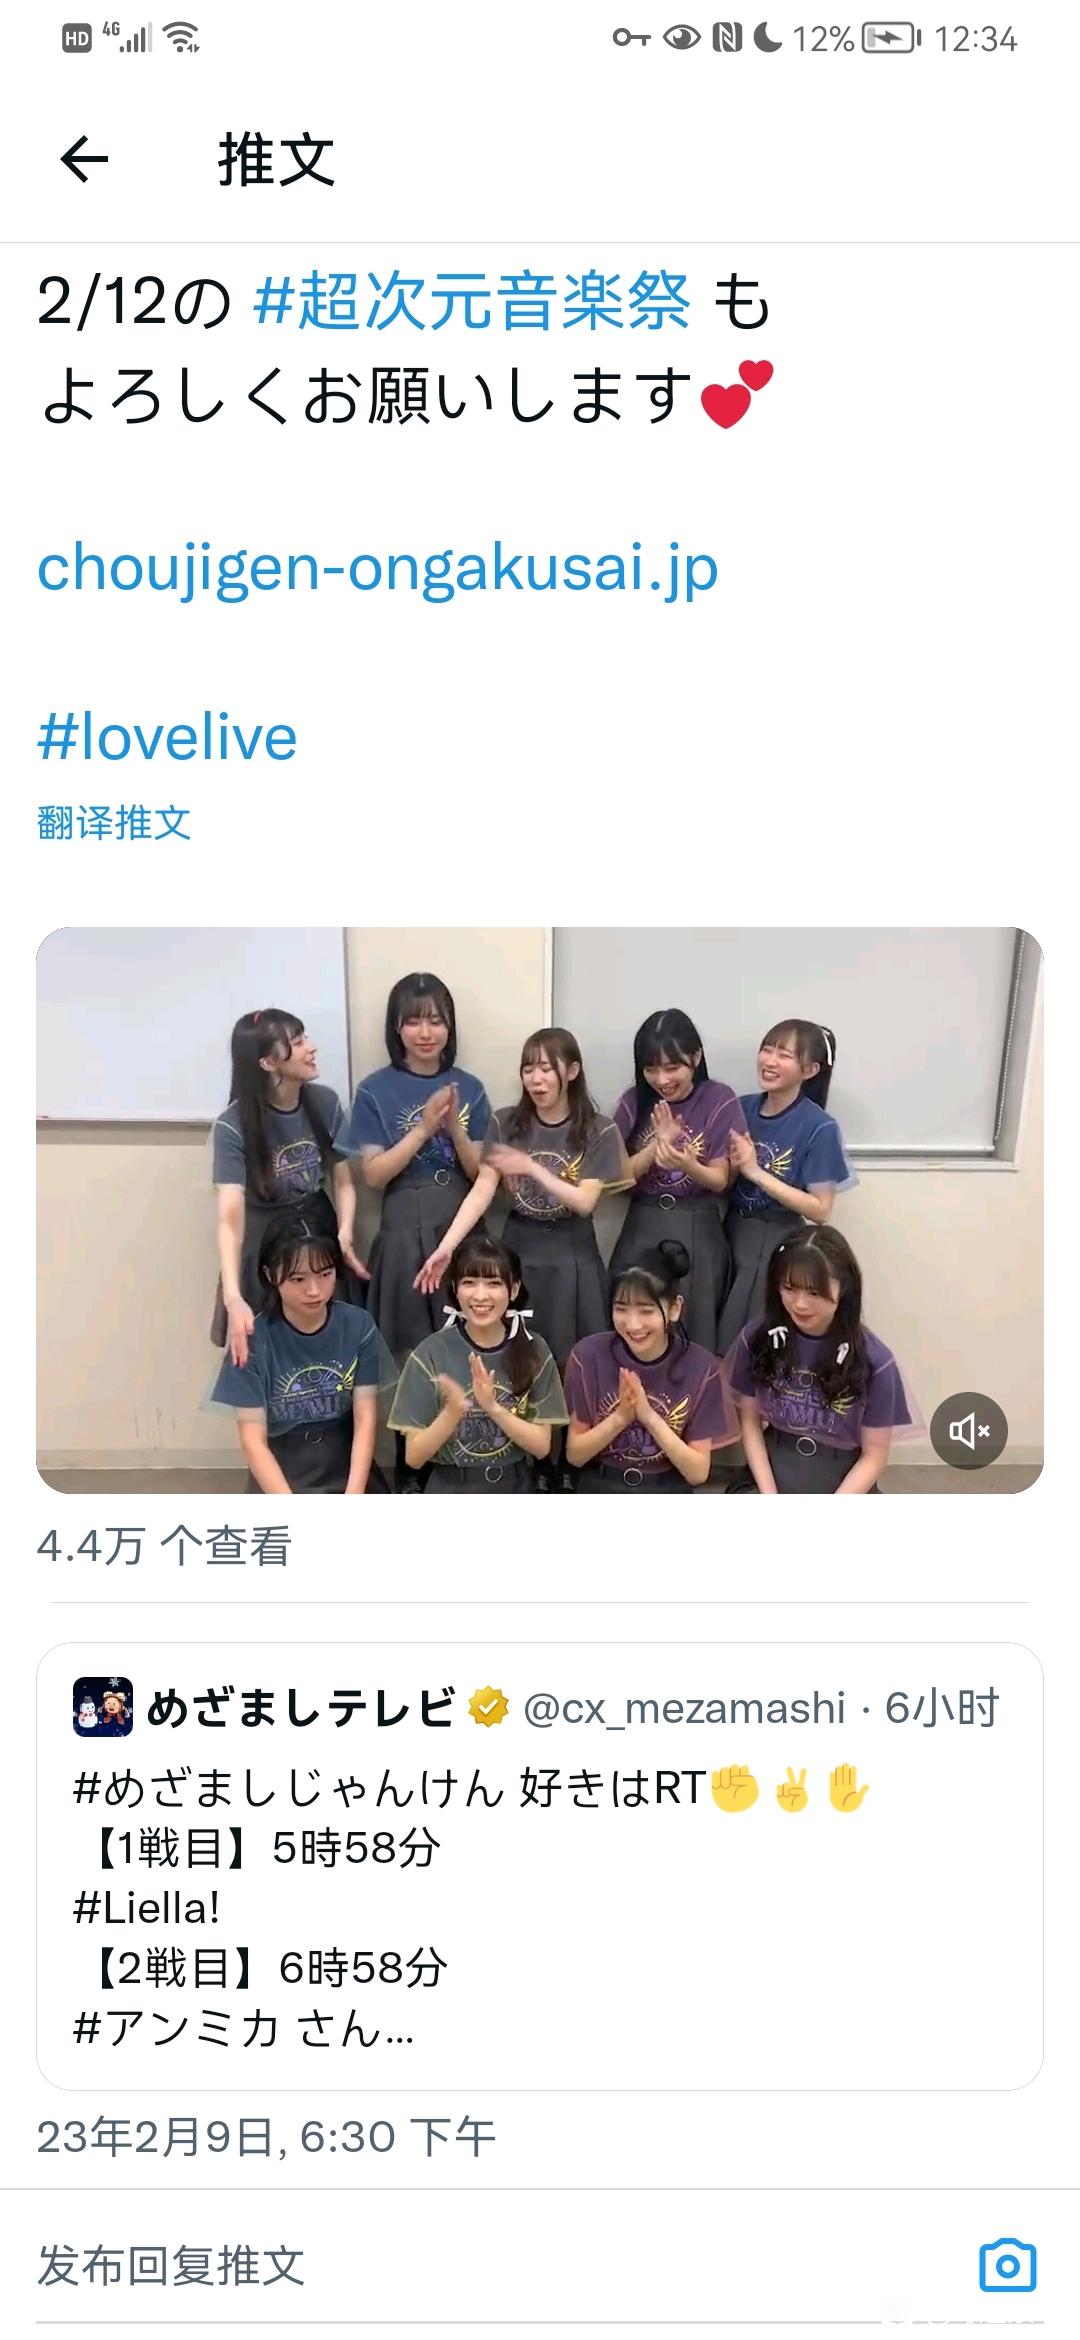Open @cx_mezamashi handle
The height and width of the screenshot is (2340, 1080).
tap(684, 1708)
